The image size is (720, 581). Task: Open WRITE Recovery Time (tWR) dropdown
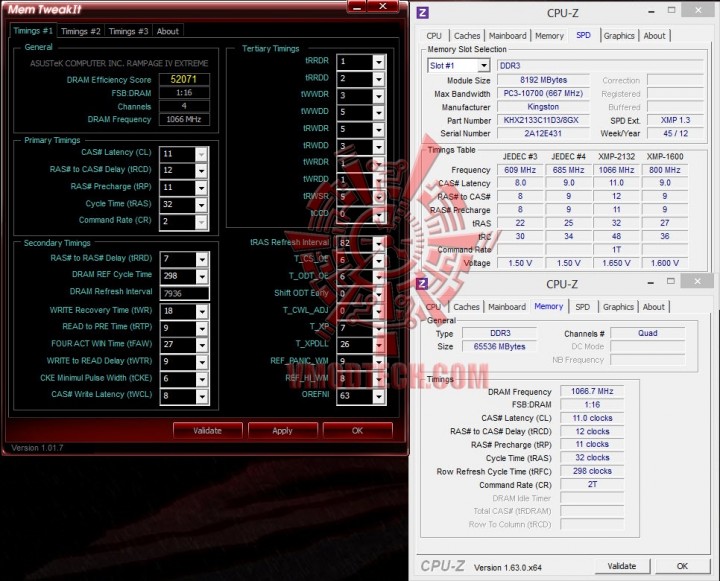(202, 311)
